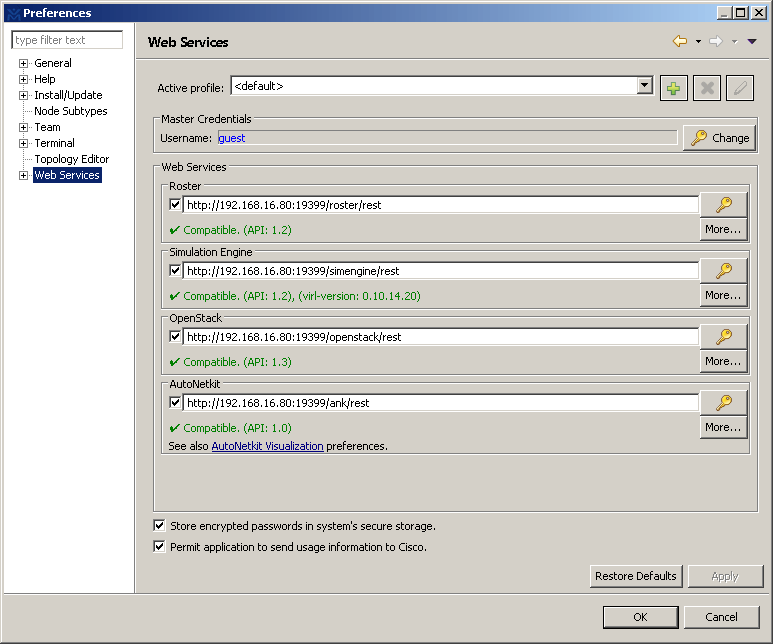773x644 pixels.
Task: Open the Active profile dropdown
Action: (644, 86)
